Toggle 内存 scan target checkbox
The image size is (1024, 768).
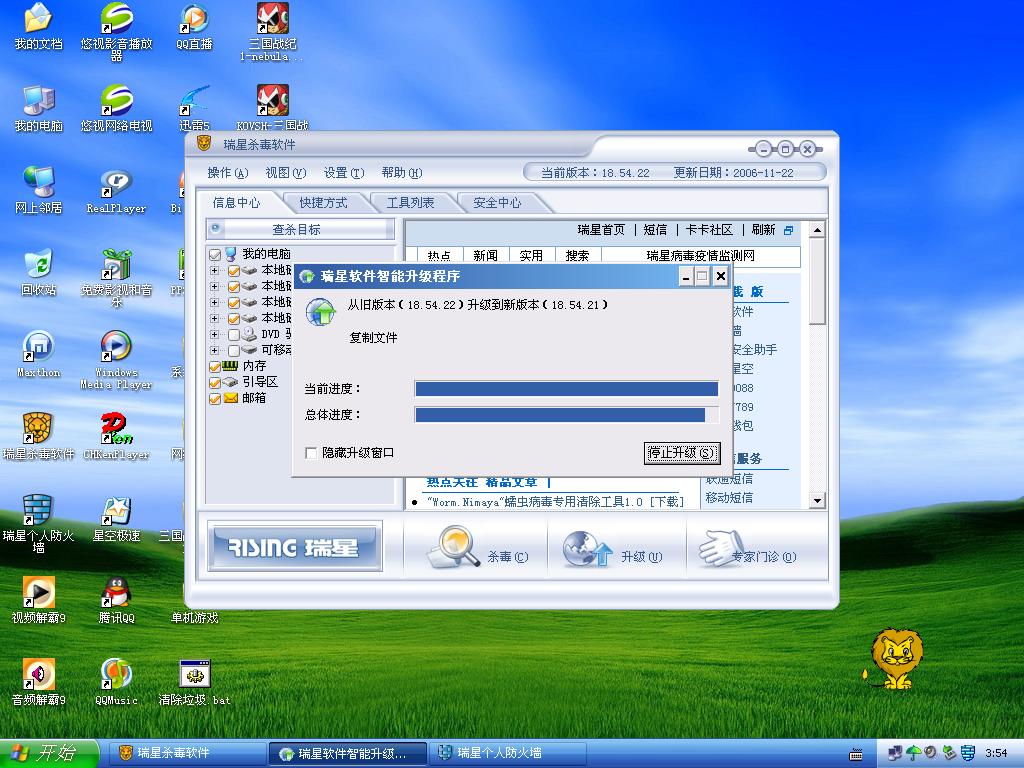pos(215,366)
